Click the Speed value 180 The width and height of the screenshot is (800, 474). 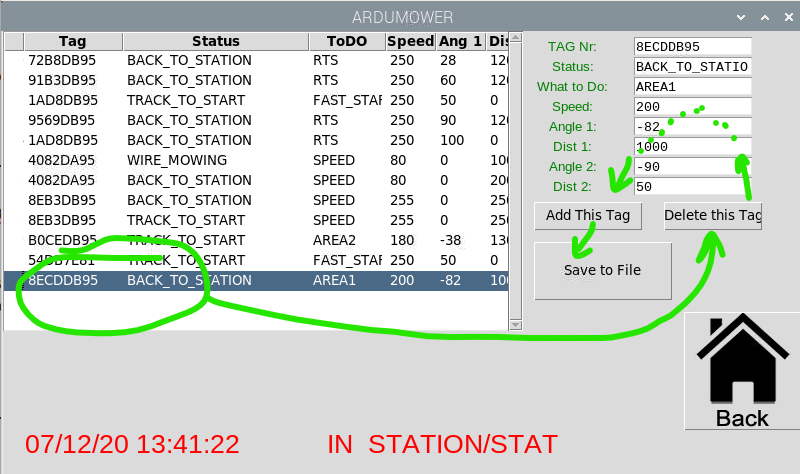(402, 240)
